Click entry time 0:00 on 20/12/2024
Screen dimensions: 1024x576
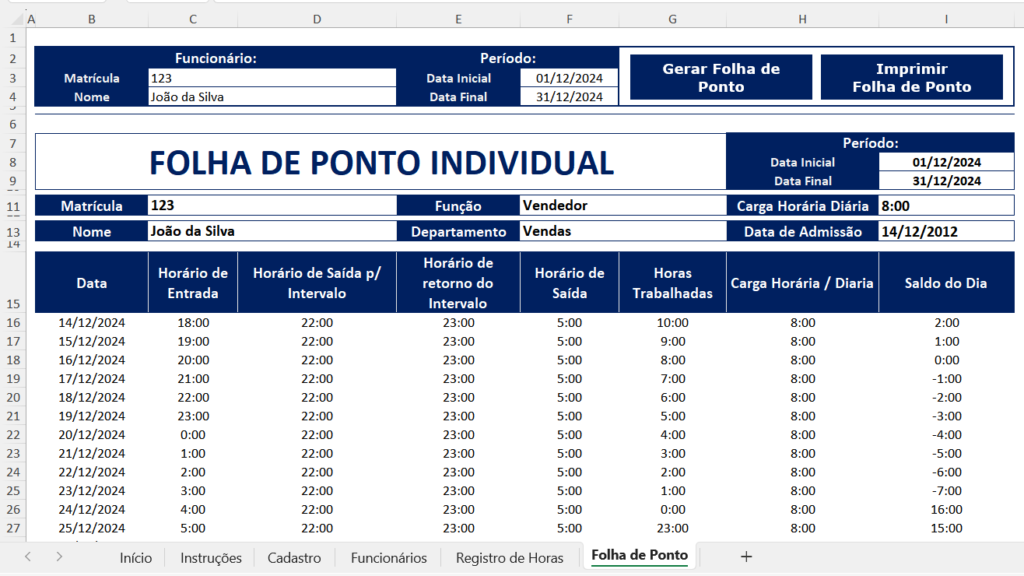(x=193, y=435)
